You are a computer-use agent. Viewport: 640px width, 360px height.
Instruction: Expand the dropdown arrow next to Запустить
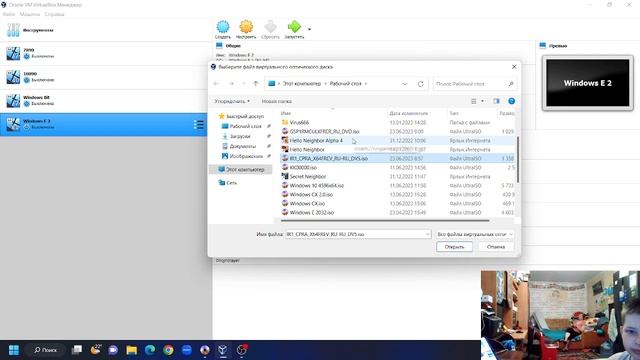[309, 29]
